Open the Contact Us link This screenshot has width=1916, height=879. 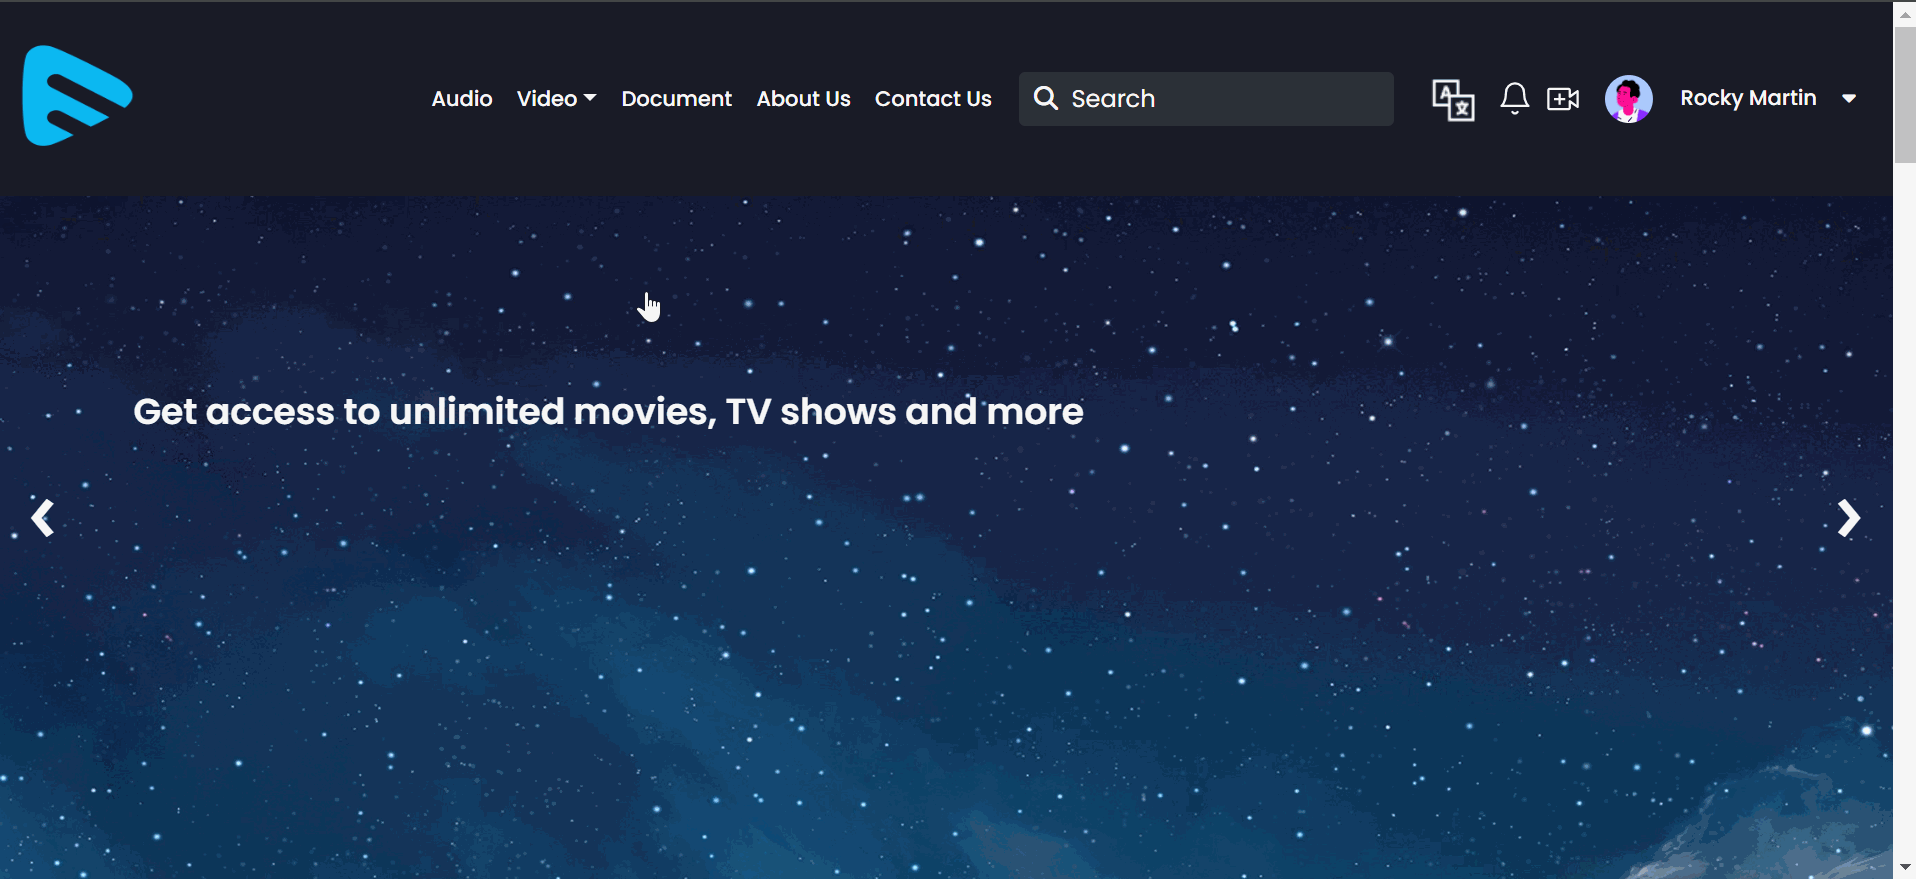click(x=933, y=98)
